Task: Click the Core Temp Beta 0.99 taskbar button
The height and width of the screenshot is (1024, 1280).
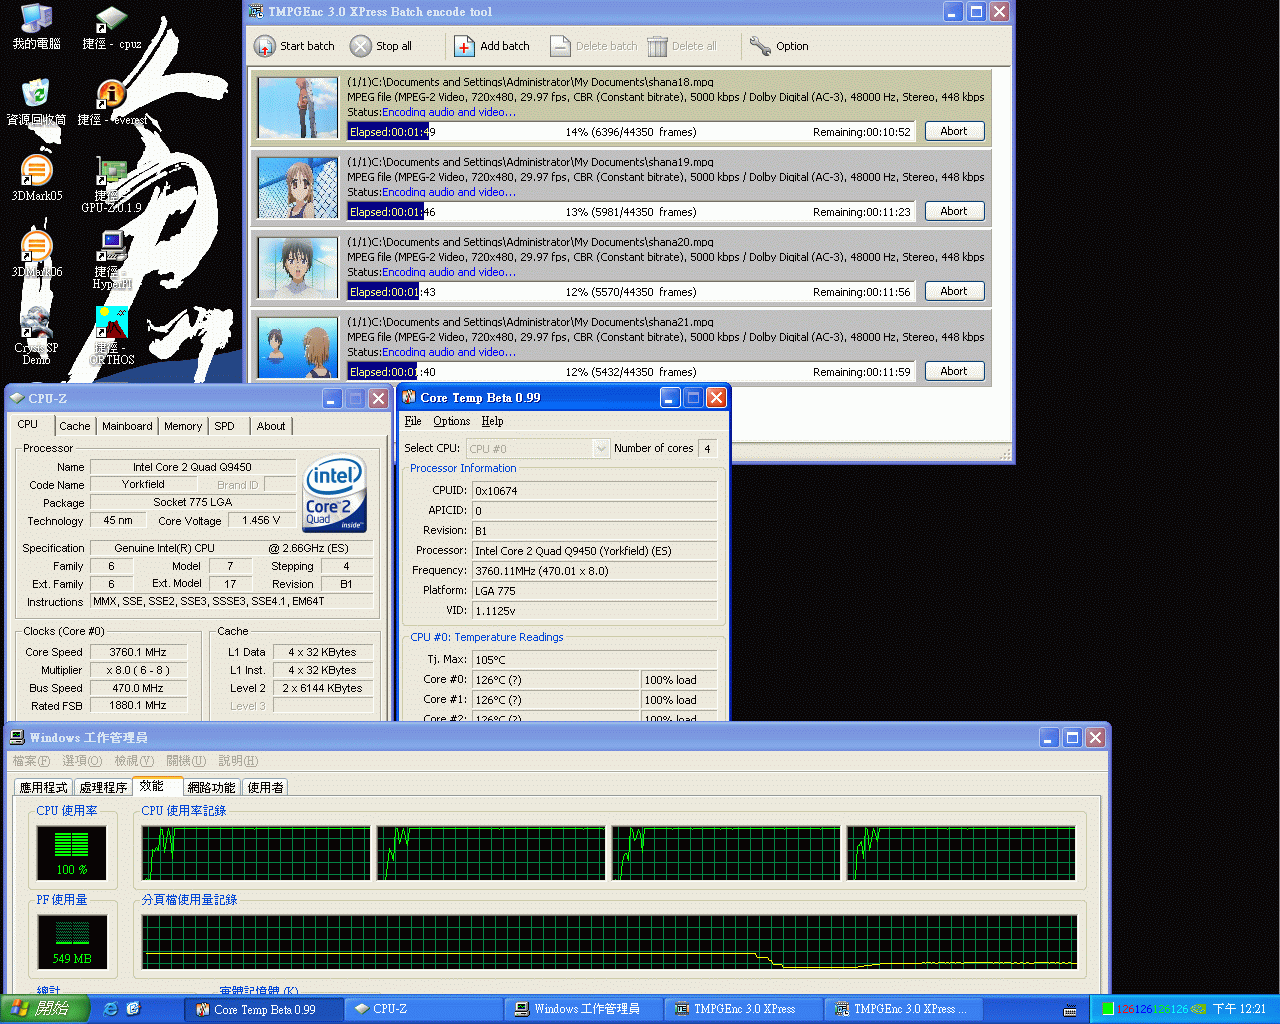Action: 264,1009
